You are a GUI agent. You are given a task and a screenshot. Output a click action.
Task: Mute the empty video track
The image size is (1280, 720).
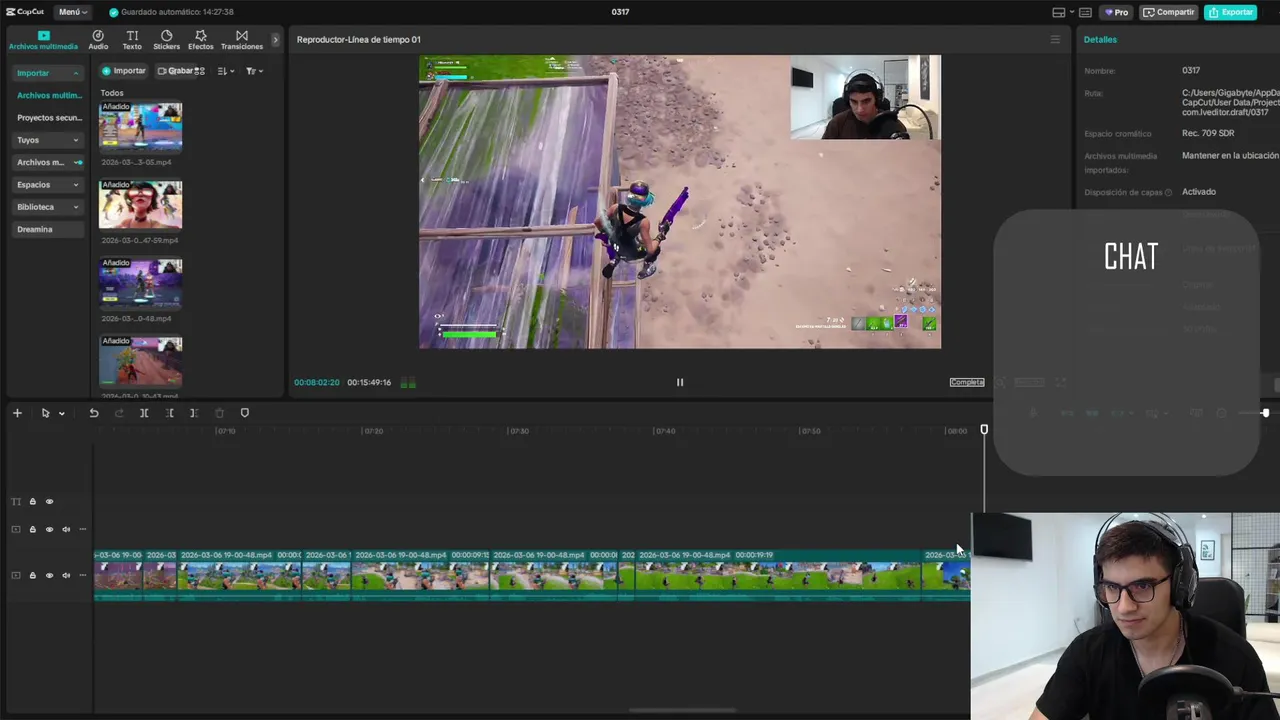[x=66, y=529]
